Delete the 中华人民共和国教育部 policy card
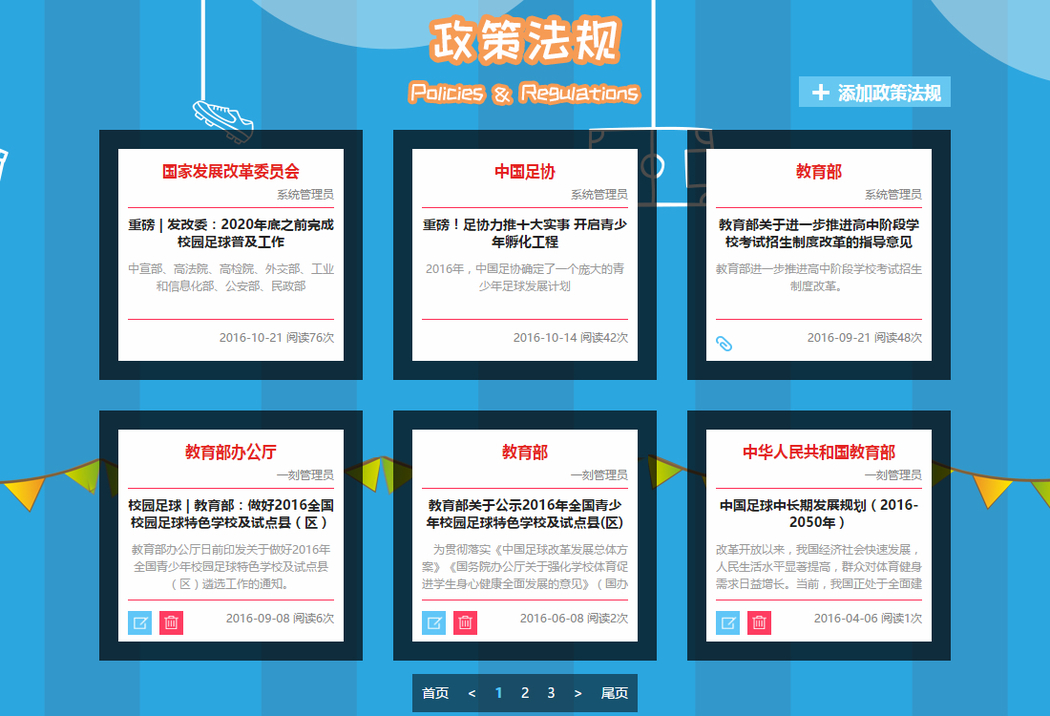The width and height of the screenshot is (1050, 716). pyautogui.click(x=759, y=623)
